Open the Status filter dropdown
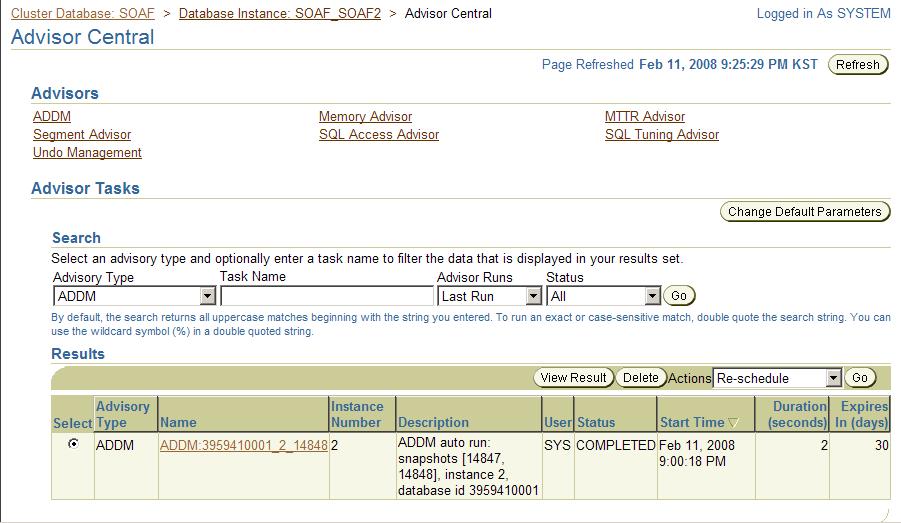 pos(653,296)
